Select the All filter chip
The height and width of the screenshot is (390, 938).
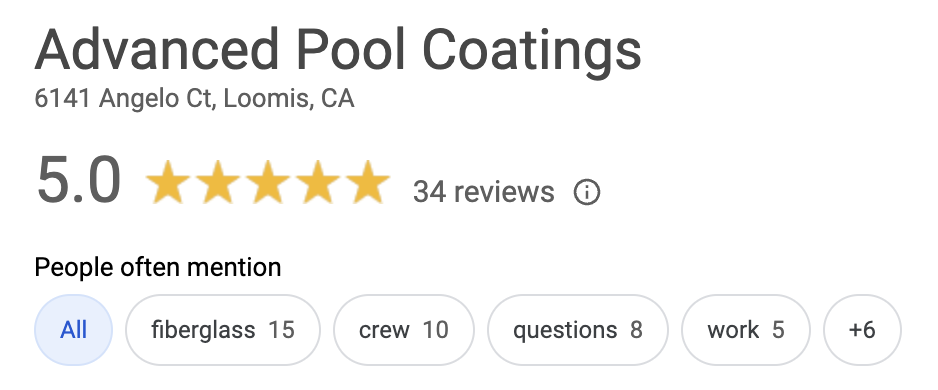(74, 330)
